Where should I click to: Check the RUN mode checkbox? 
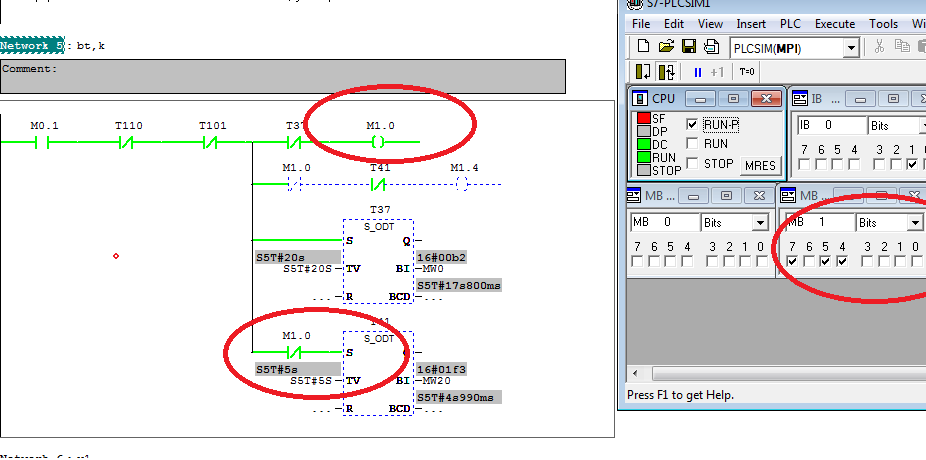point(692,143)
